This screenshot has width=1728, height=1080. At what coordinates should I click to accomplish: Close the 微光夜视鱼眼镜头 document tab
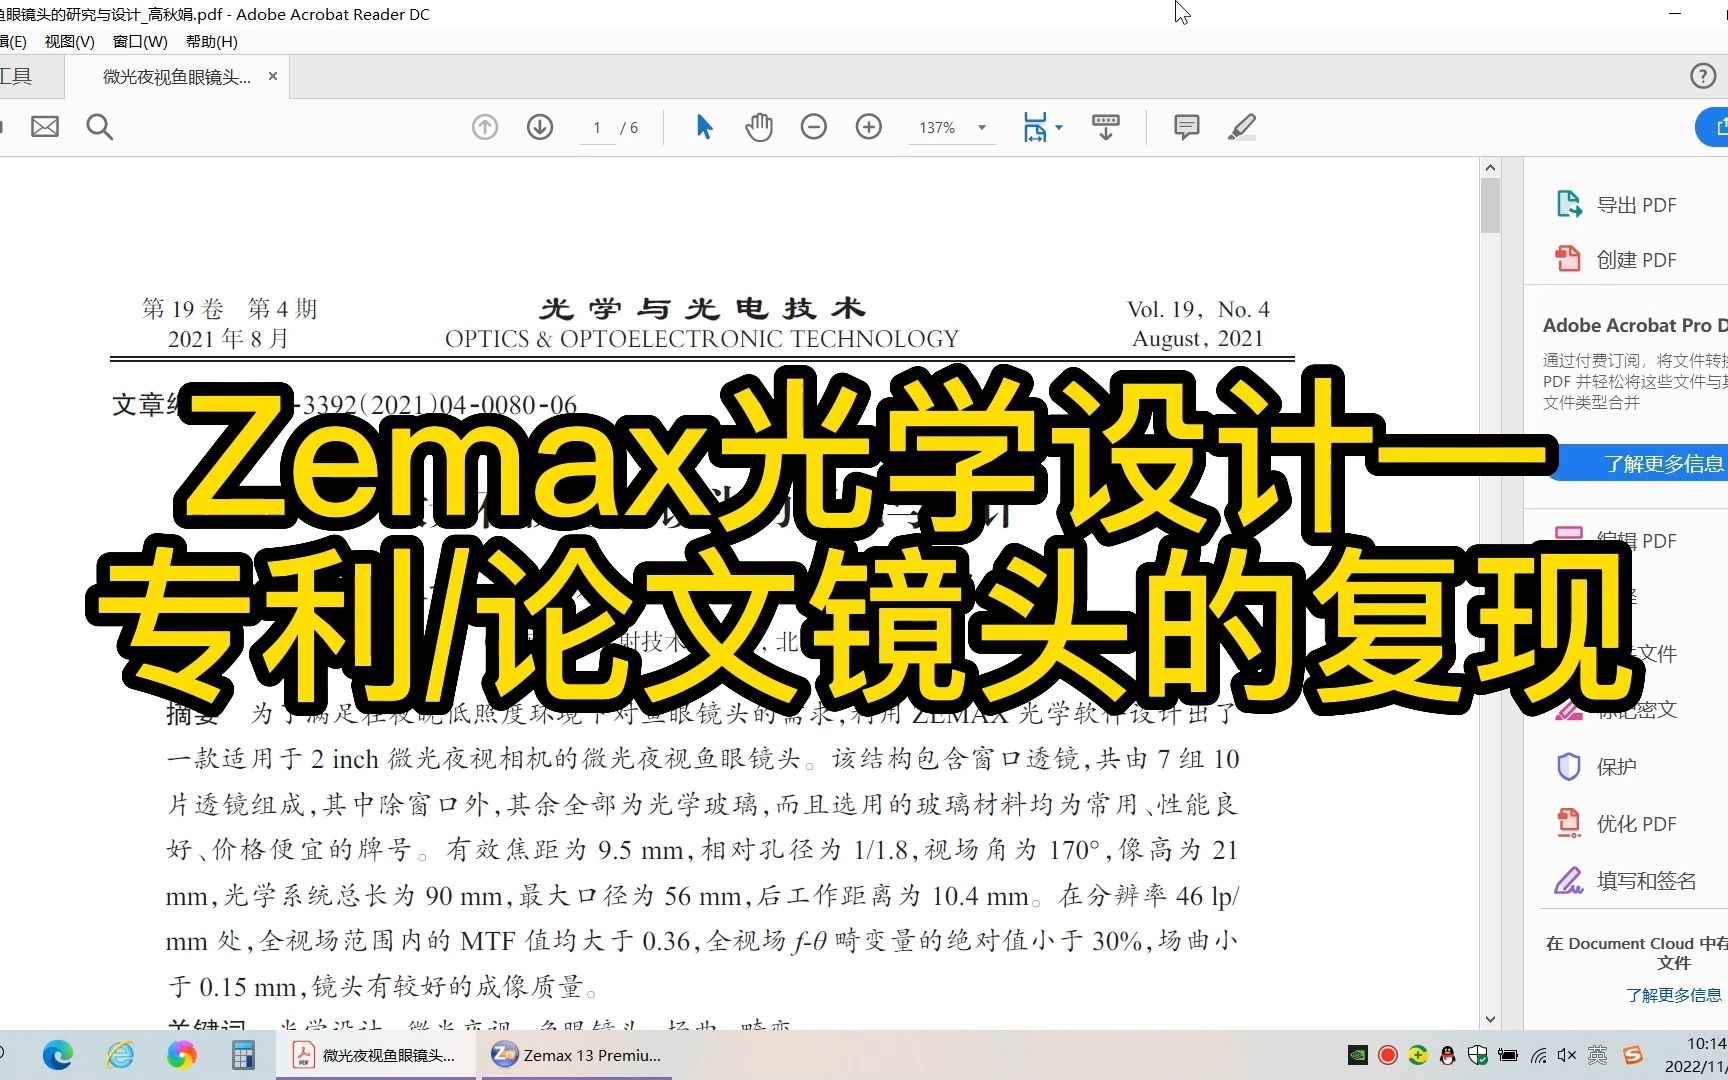(273, 76)
